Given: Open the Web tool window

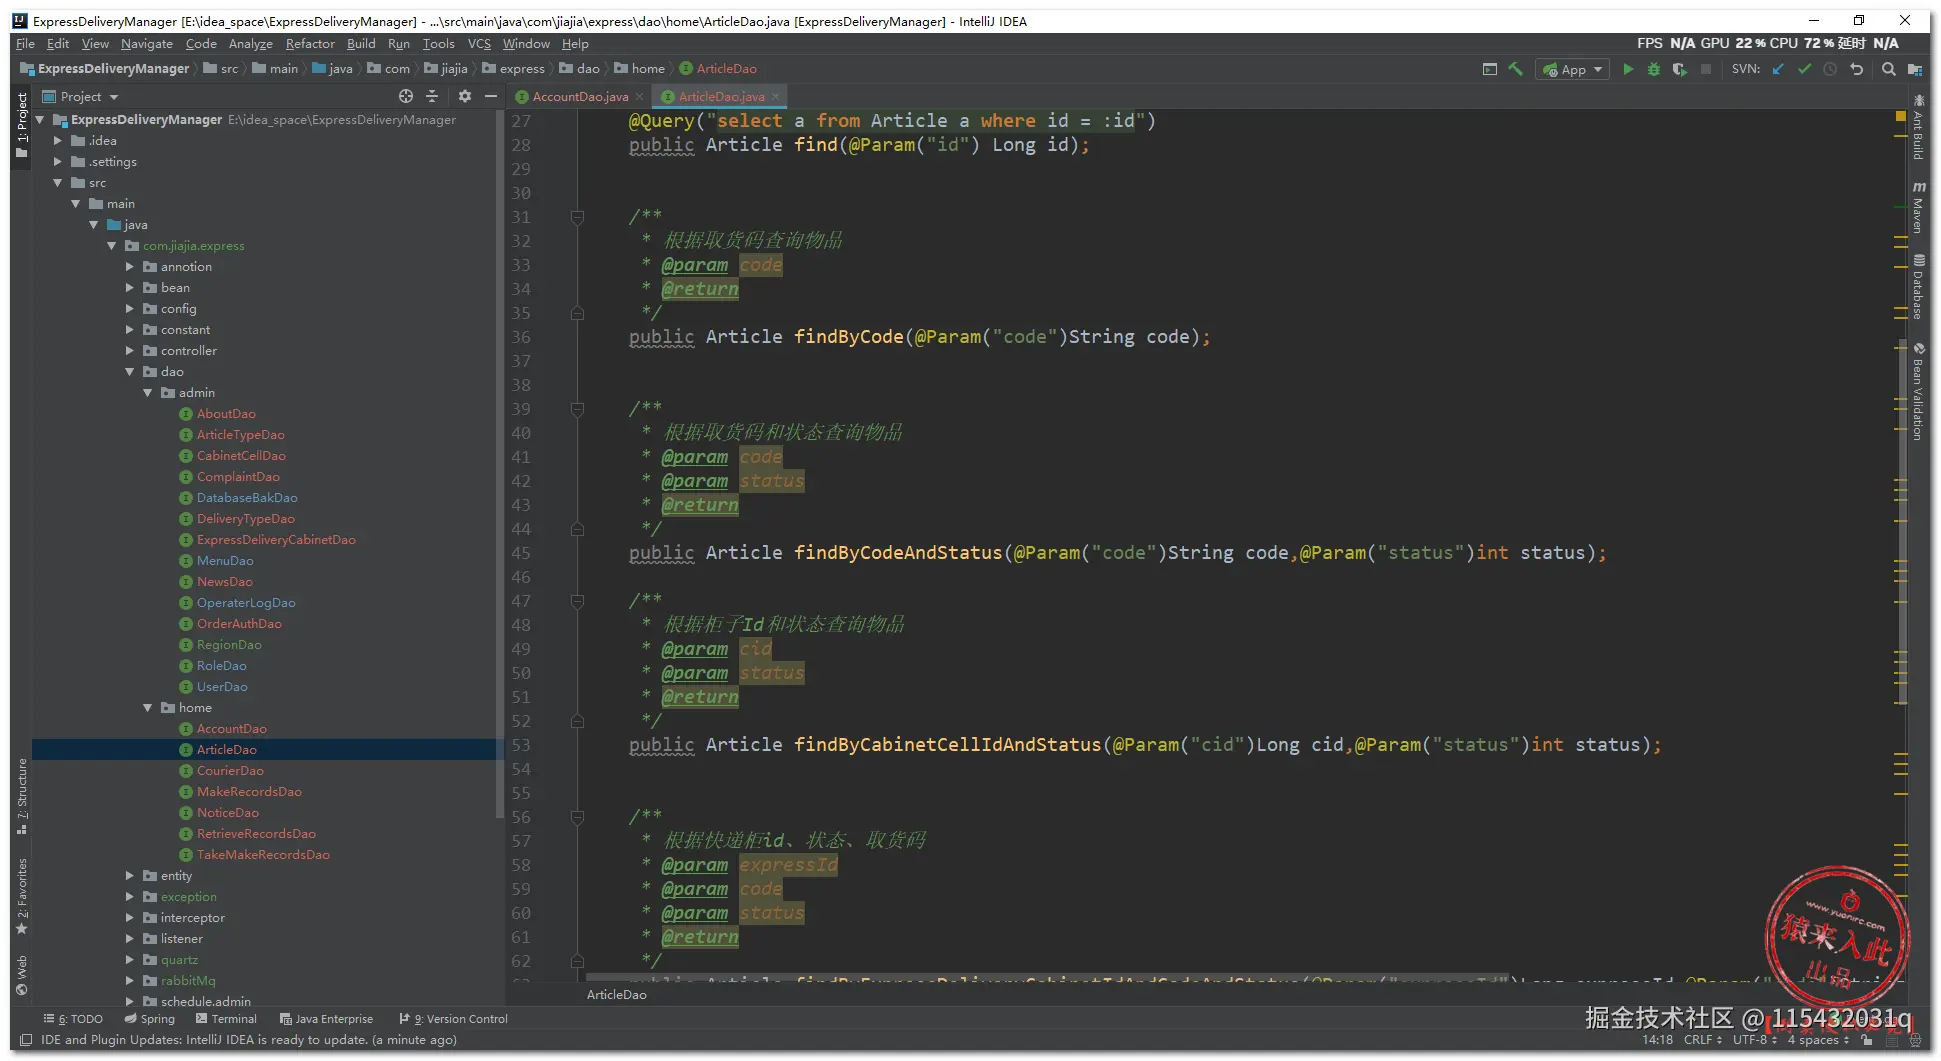Looking at the screenshot, I should pos(22,975).
